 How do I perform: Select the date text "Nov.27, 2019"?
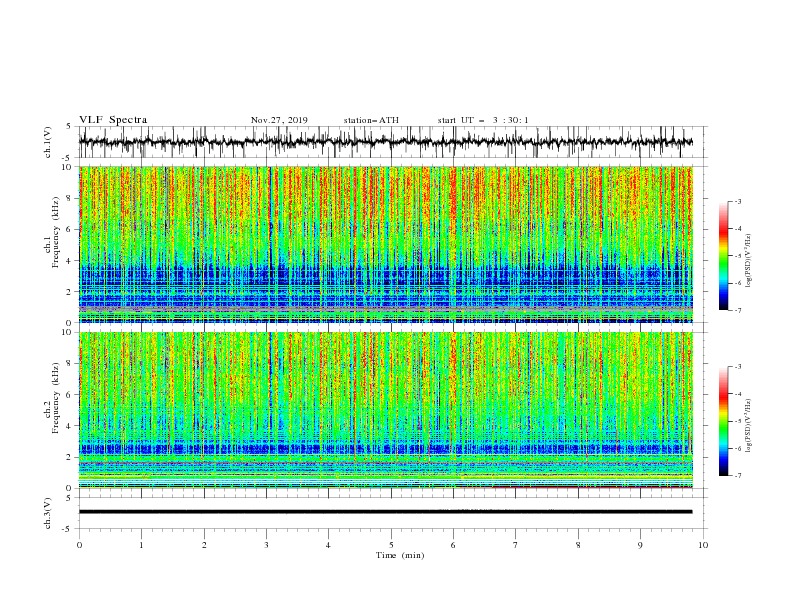(x=279, y=120)
